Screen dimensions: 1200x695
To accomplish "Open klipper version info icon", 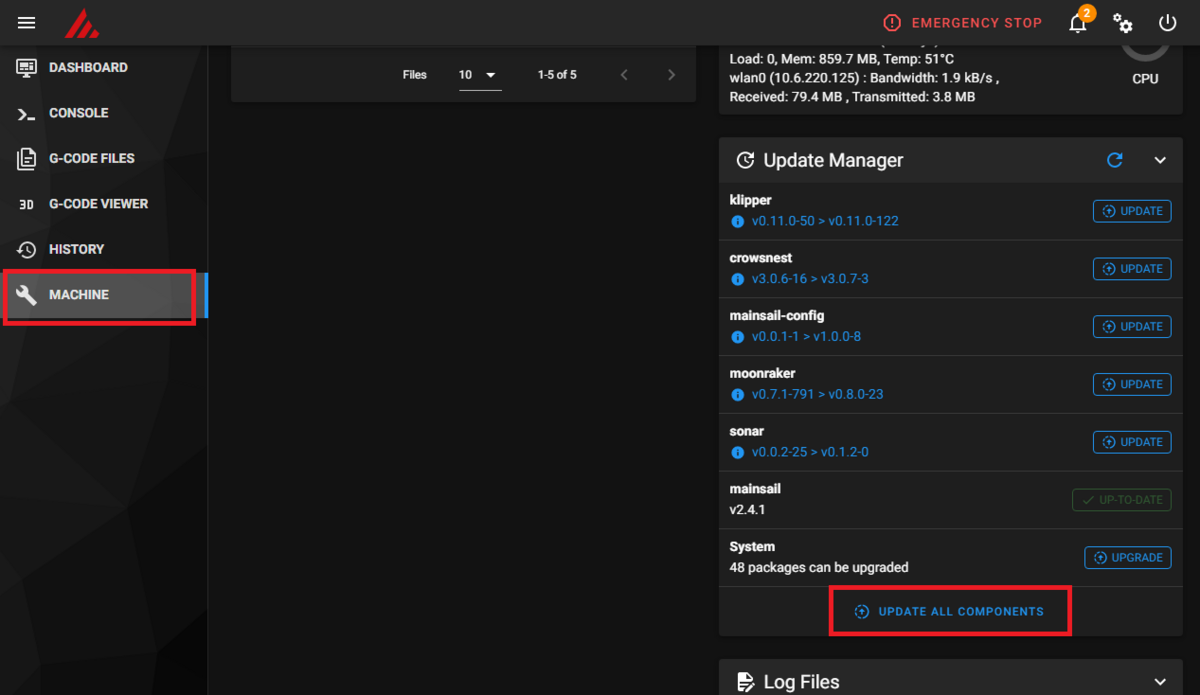I will 738,221.
